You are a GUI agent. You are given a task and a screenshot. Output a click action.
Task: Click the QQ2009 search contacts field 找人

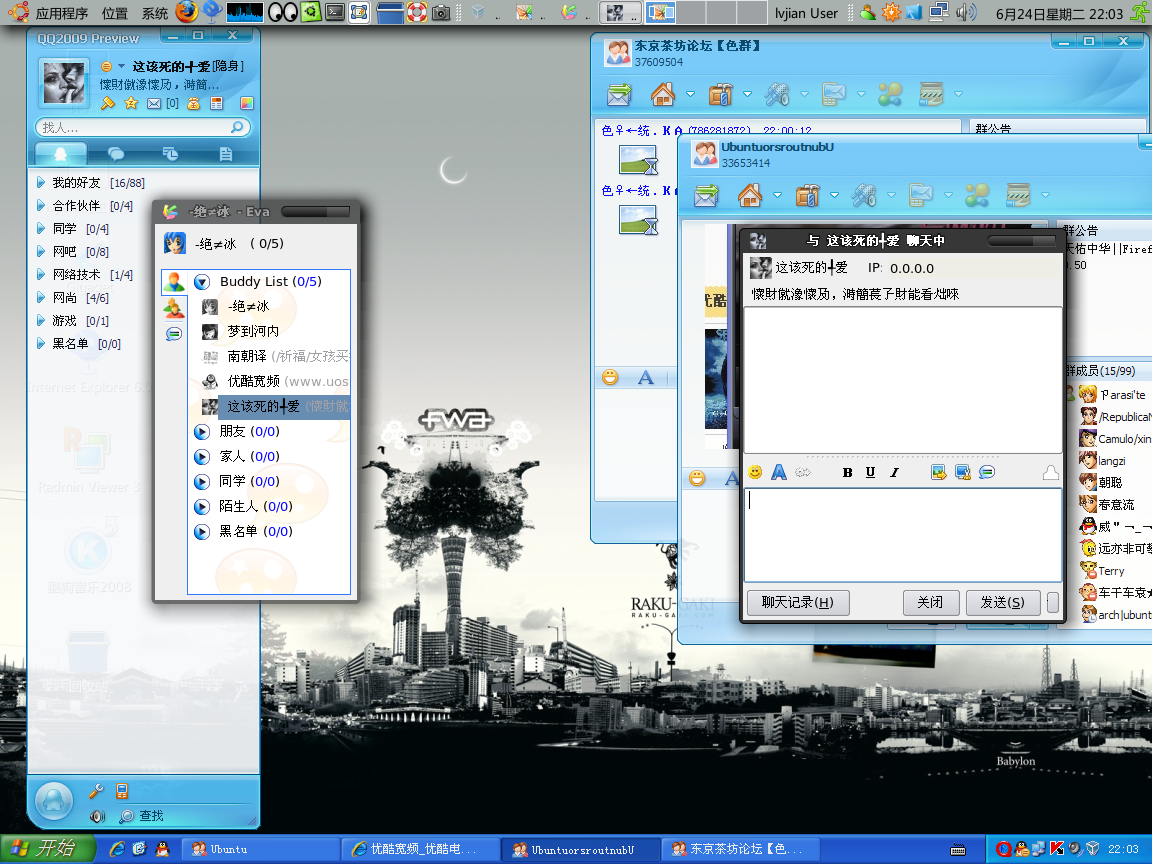[143, 128]
